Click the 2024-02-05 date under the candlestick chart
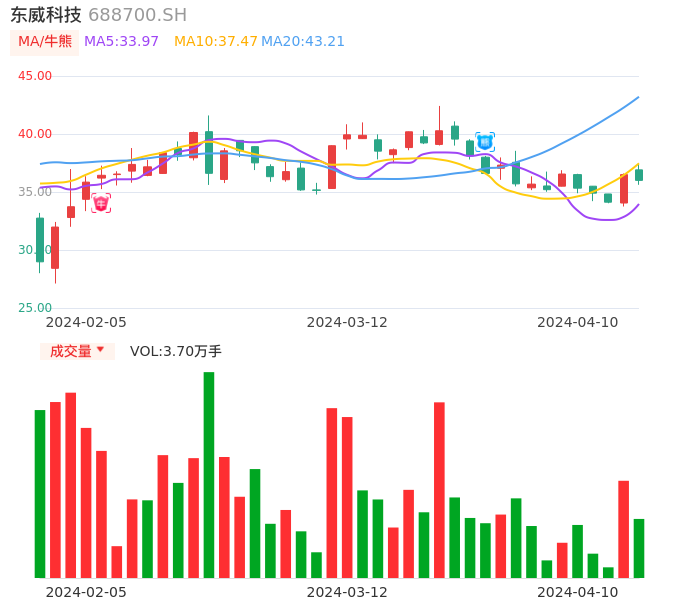The height and width of the screenshot is (606, 686). tap(86, 323)
